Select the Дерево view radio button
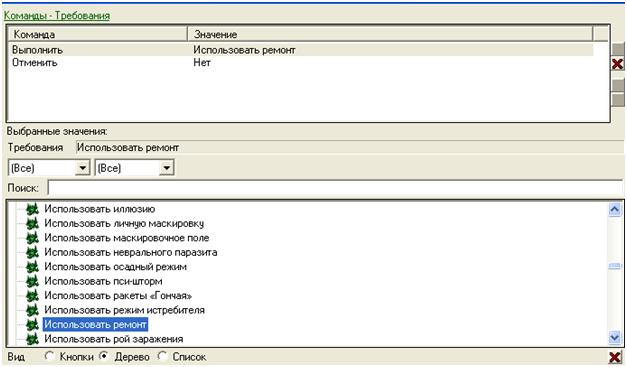This screenshot has height=367, width=627. (x=104, y=356)
